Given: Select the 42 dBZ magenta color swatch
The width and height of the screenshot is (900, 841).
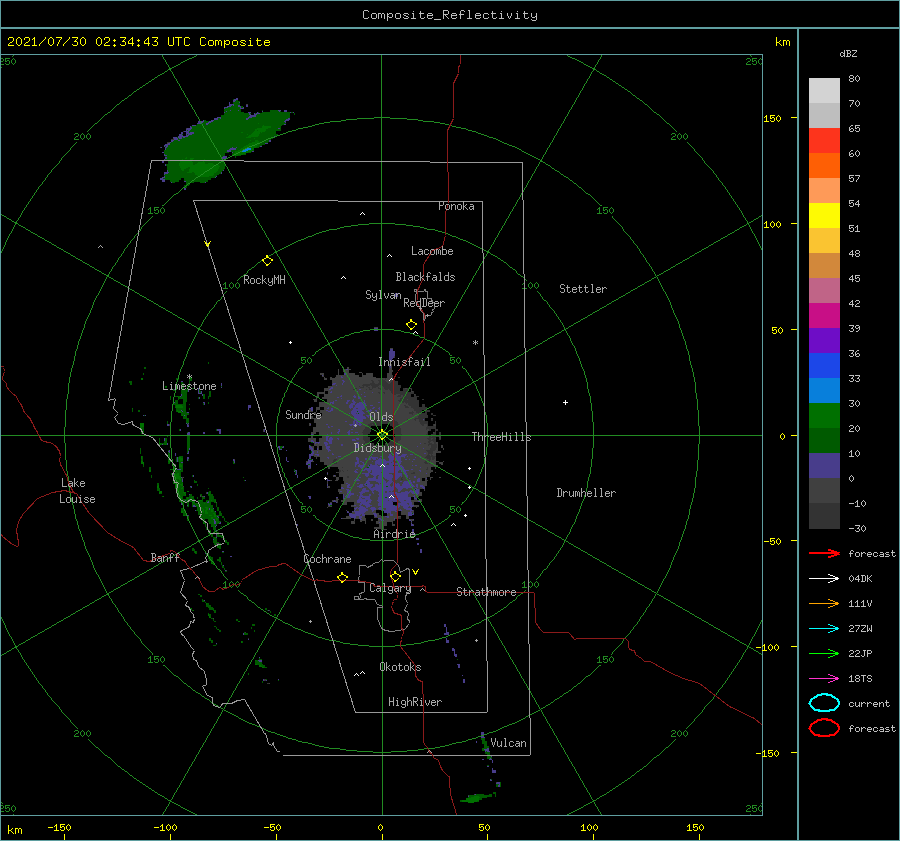Looking at the screenshot, I should 824,316.
